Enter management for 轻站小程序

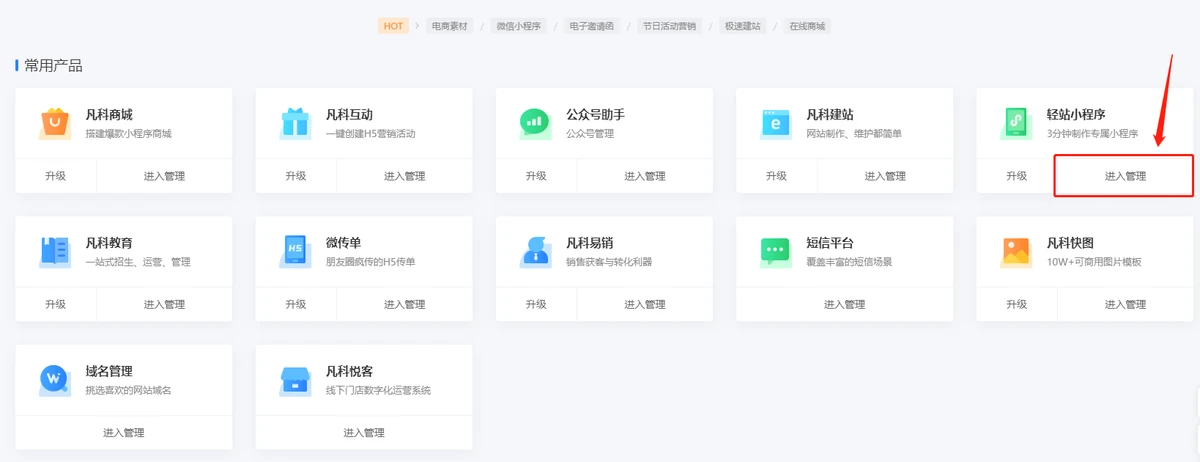tap(1124, 176)
